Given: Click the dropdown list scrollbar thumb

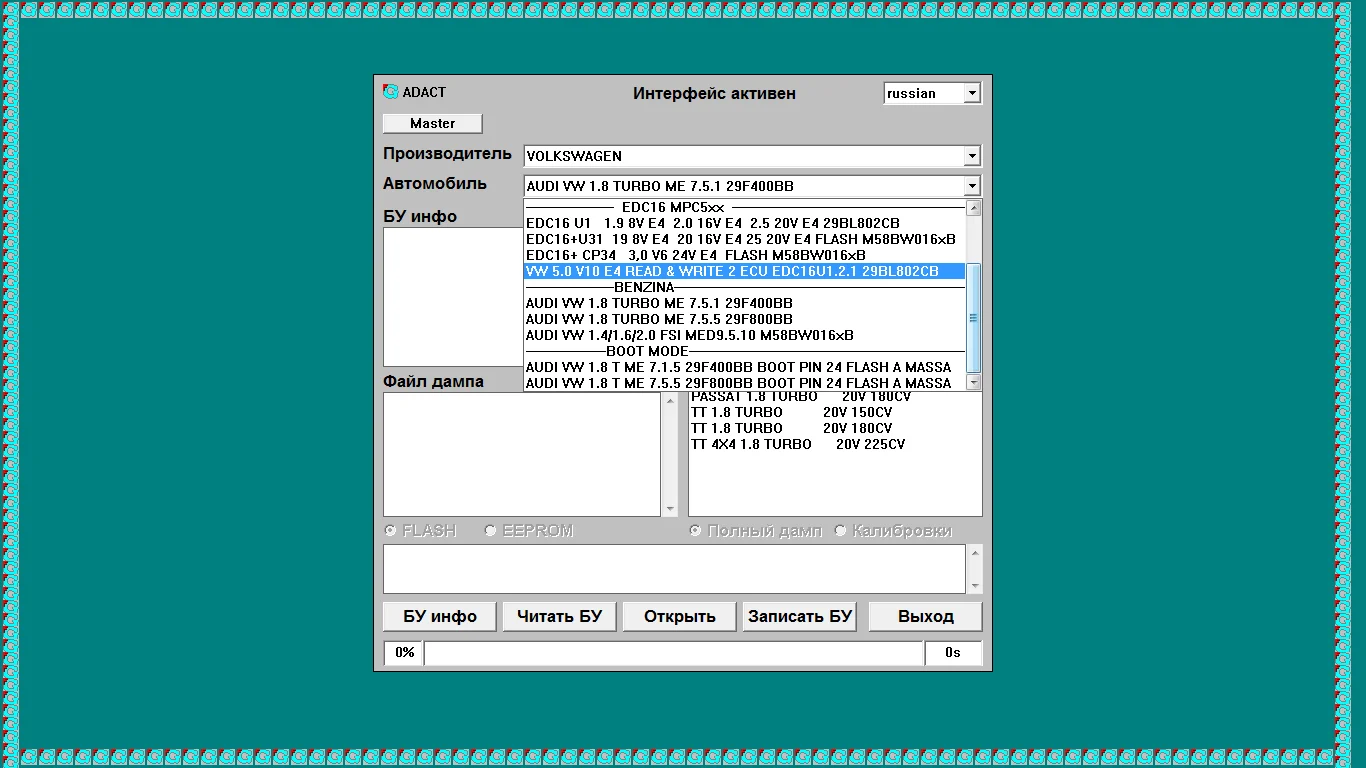Looking at the screenshot, I should tap(974, 318).
